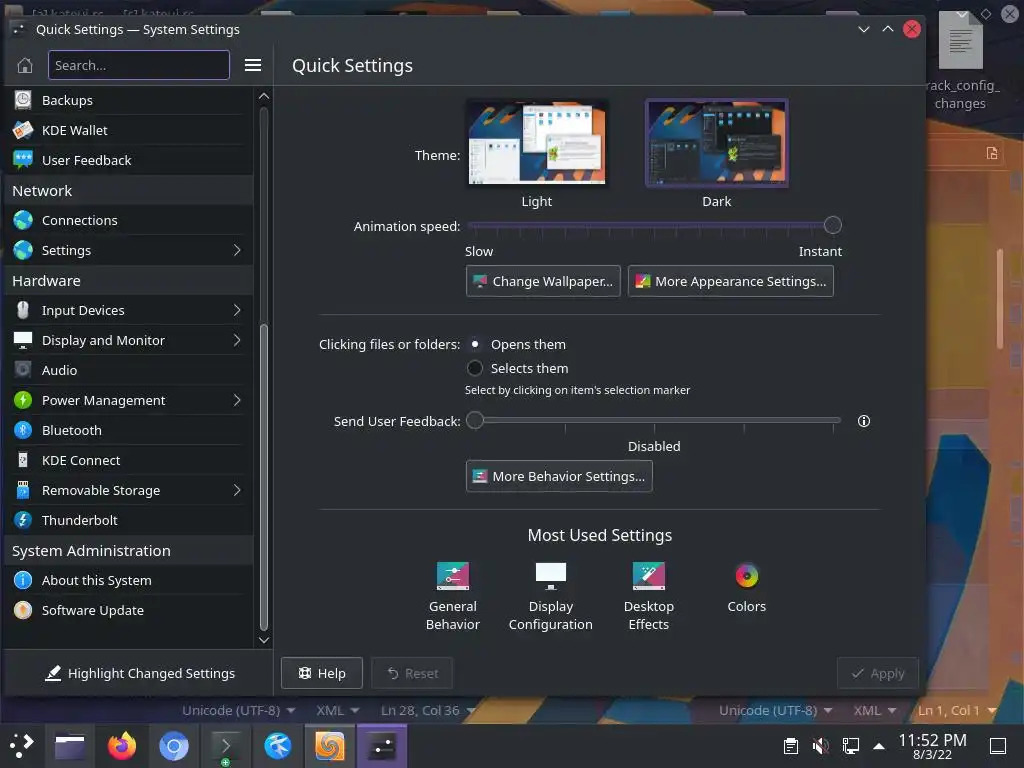1024x768 pixels.
Task: Open Ln 1, Col 1 position indicator
Action: [957, 710]
